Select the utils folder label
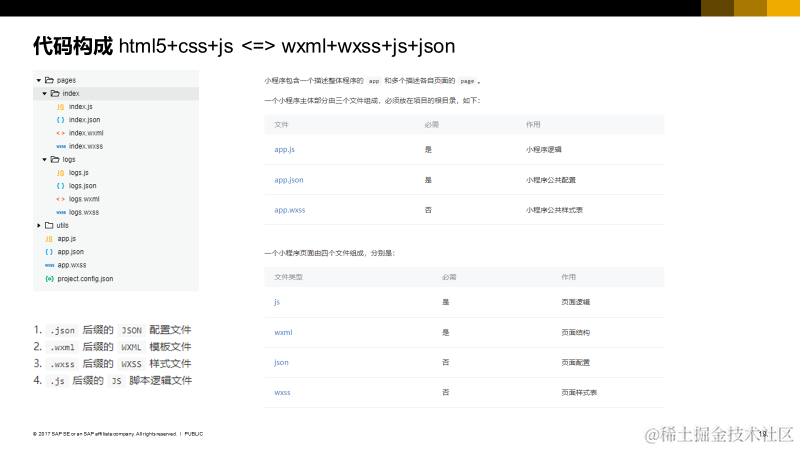 (x=62, y=226)
